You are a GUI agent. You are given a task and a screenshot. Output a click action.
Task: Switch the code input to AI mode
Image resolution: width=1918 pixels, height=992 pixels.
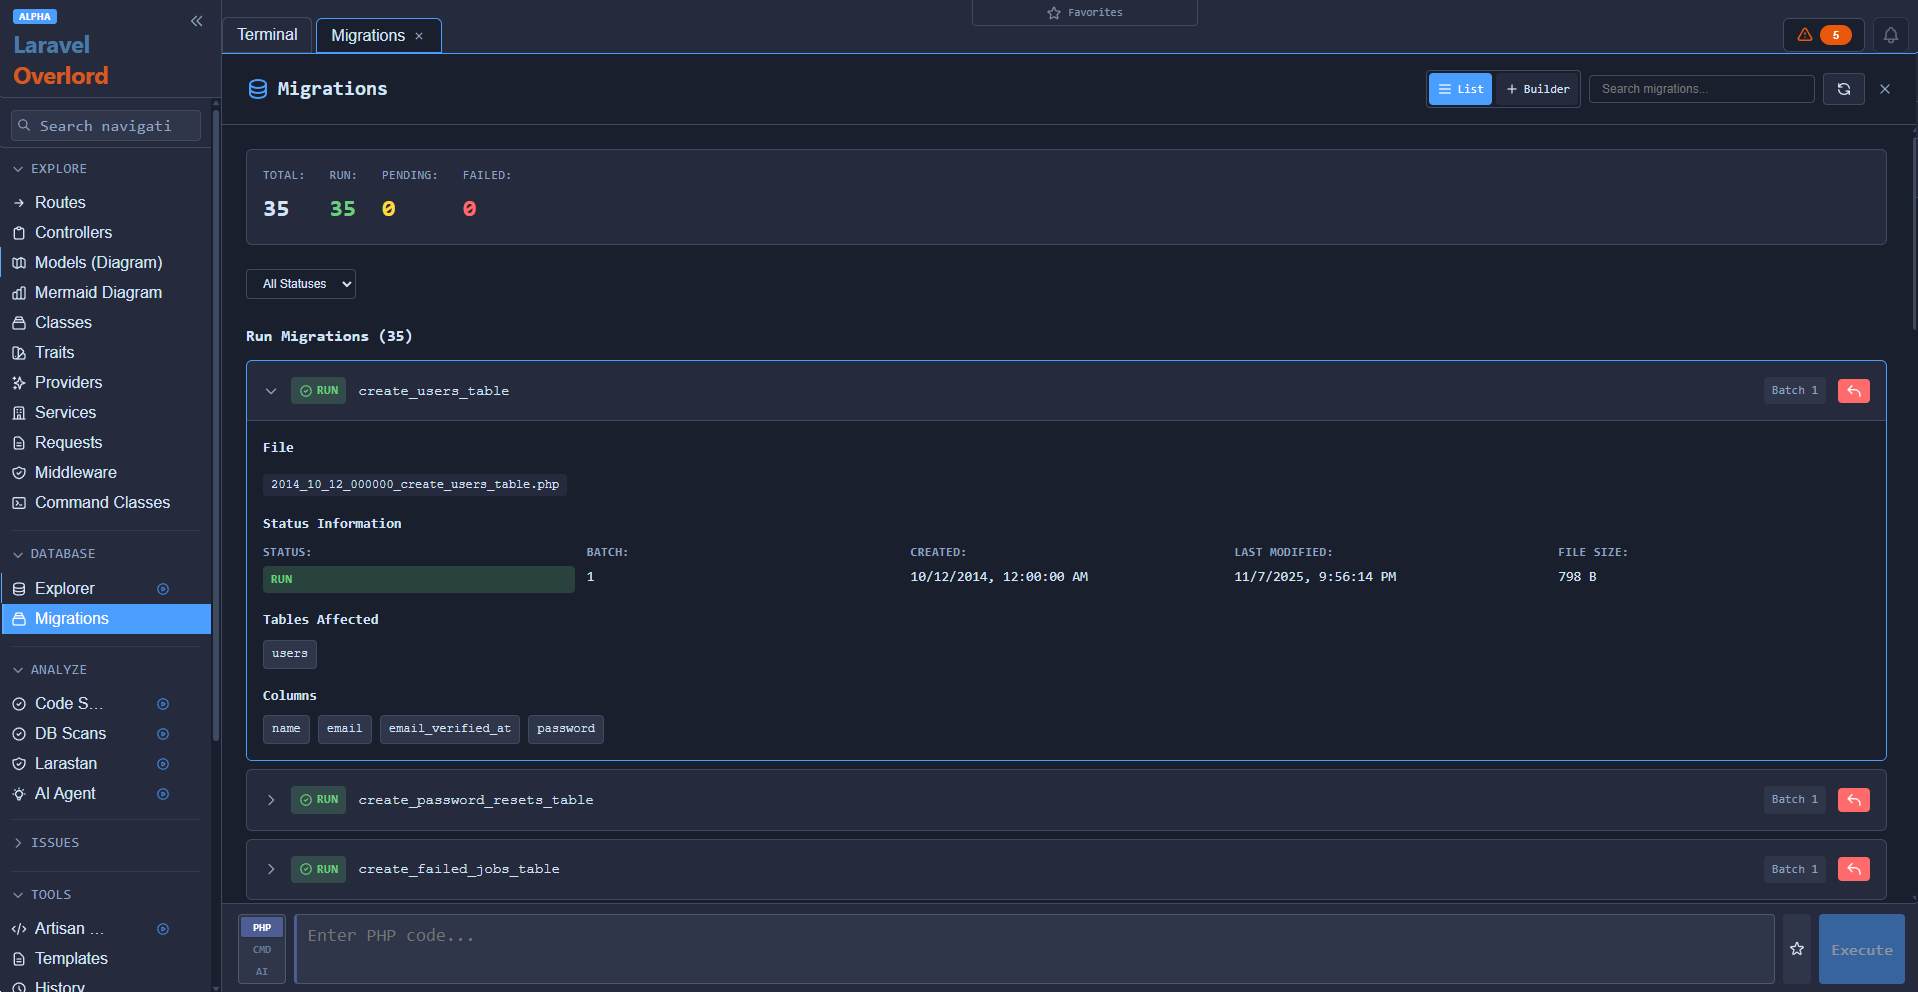[261, 971]
